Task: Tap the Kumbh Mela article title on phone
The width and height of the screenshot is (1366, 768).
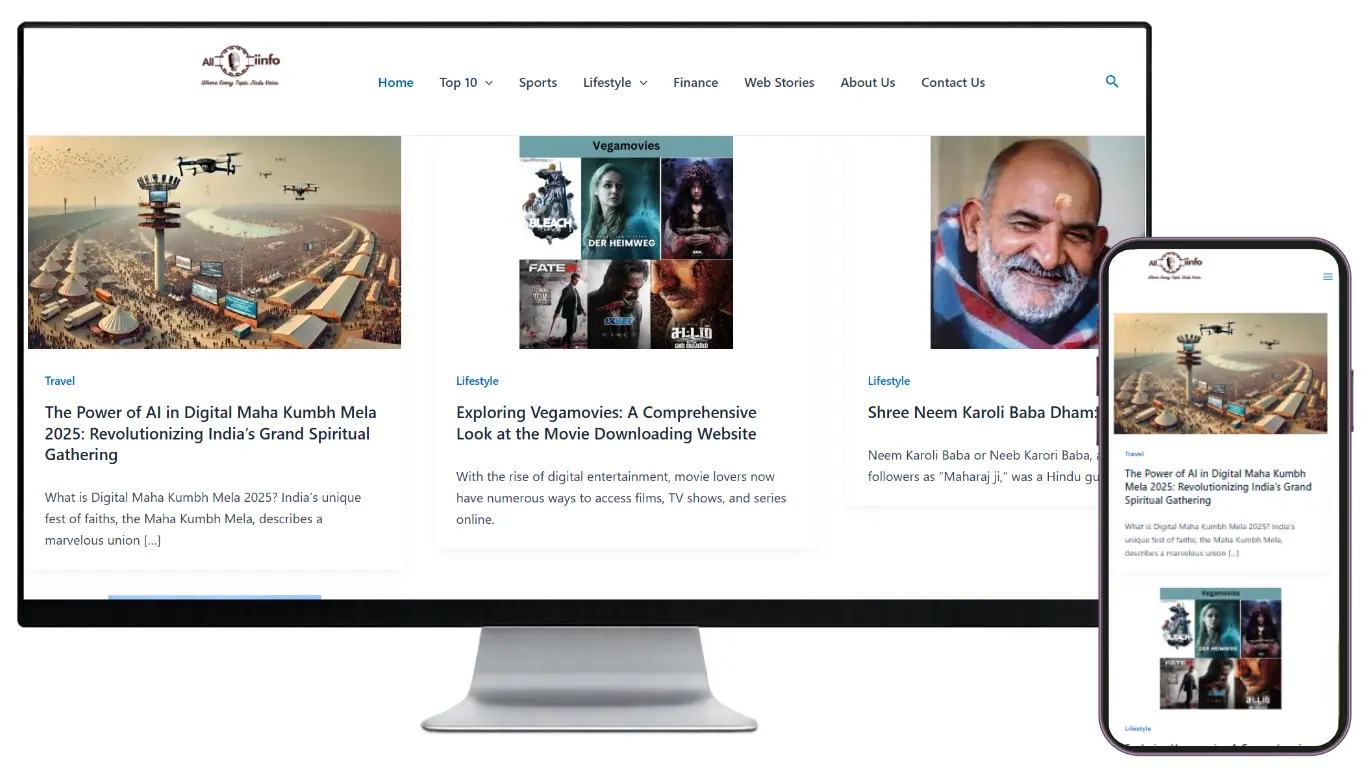Action: click(1217, 487)
